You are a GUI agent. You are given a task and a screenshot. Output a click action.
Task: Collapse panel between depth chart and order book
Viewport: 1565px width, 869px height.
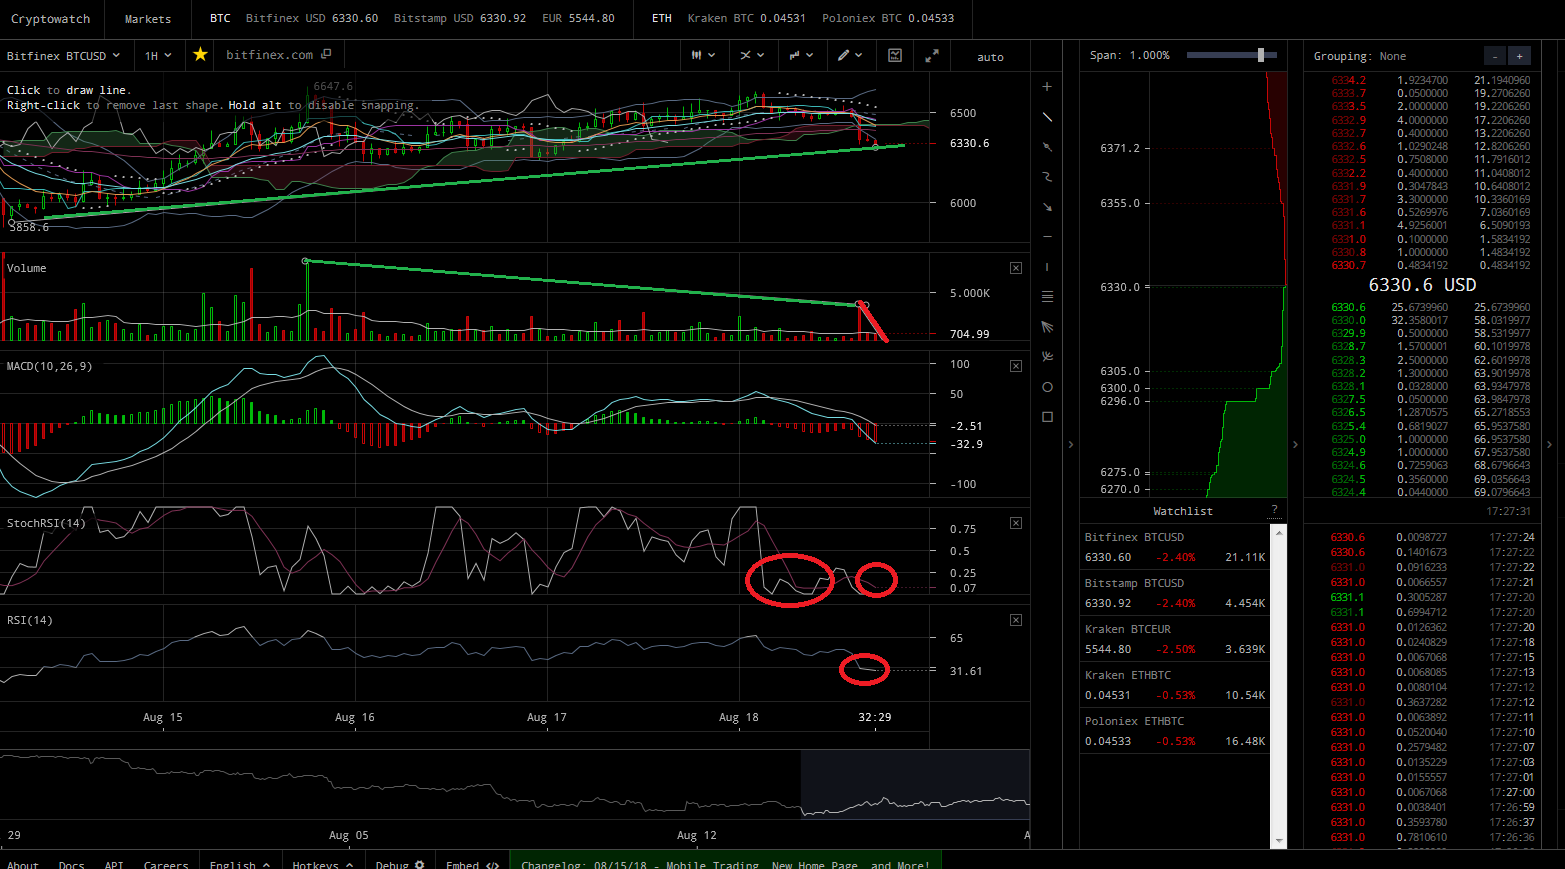tap(1295, 444)
